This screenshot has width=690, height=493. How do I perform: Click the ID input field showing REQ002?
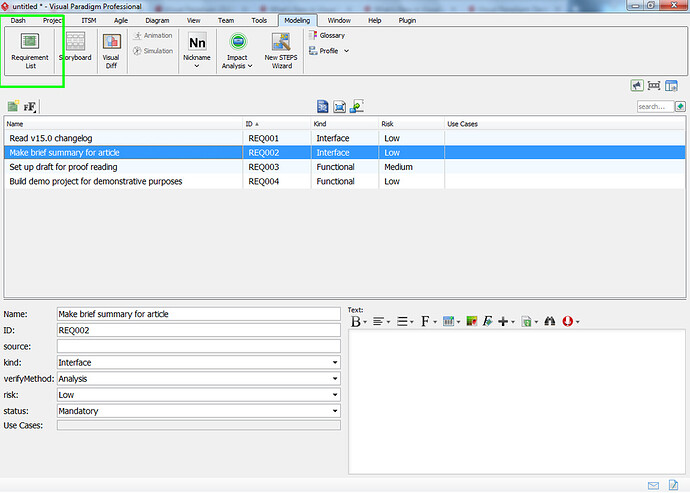(198, 330)
